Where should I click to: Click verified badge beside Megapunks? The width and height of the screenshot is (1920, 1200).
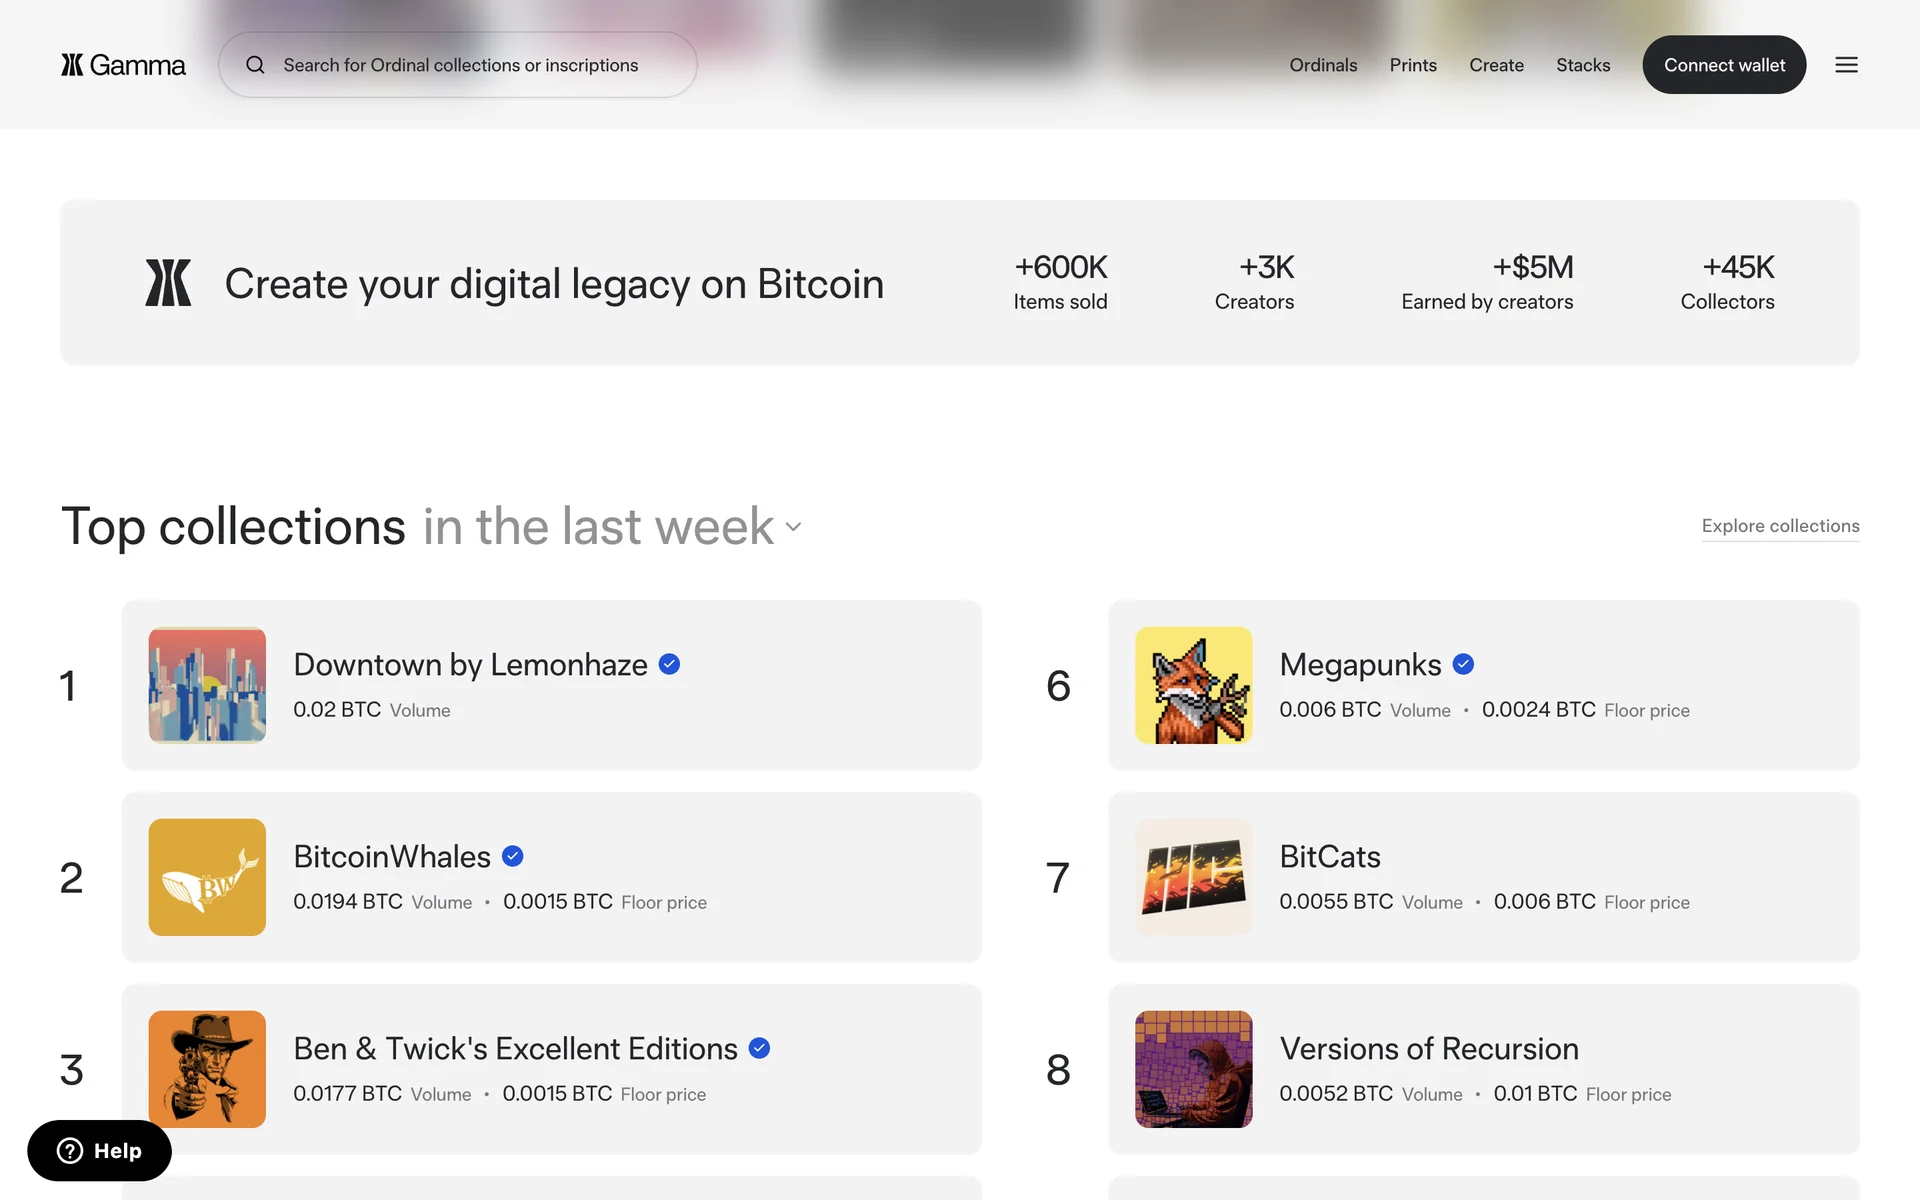point(1463,664)
